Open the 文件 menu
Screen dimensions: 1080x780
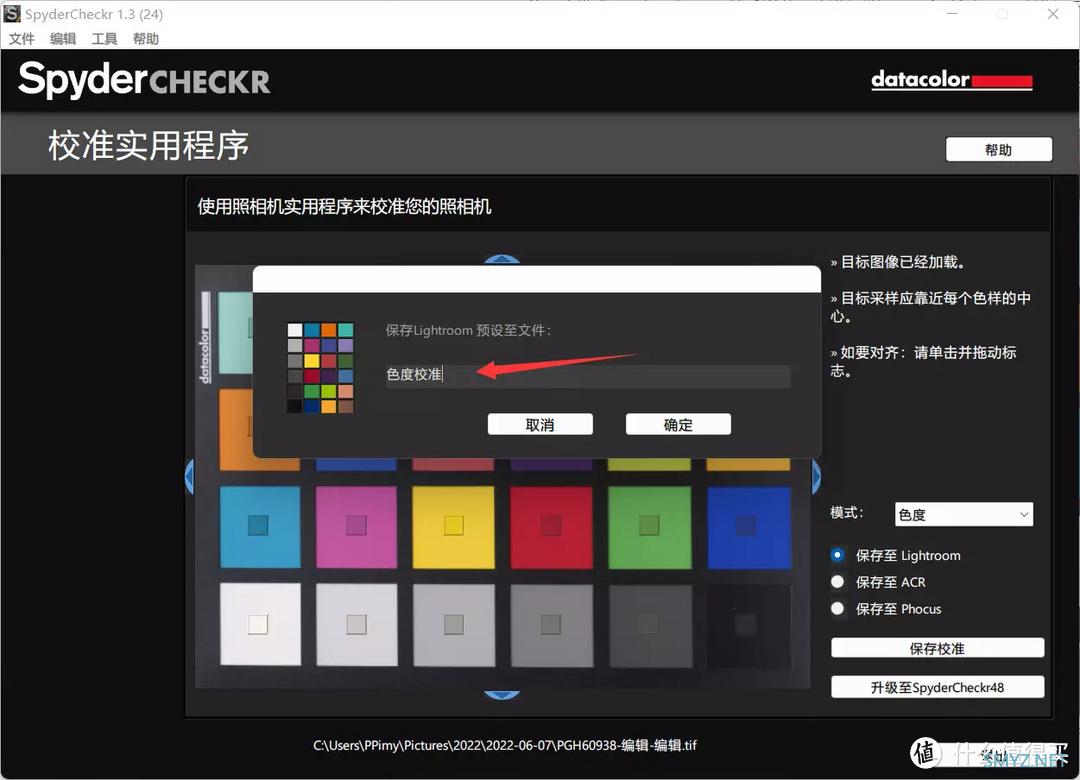(21, 39)
